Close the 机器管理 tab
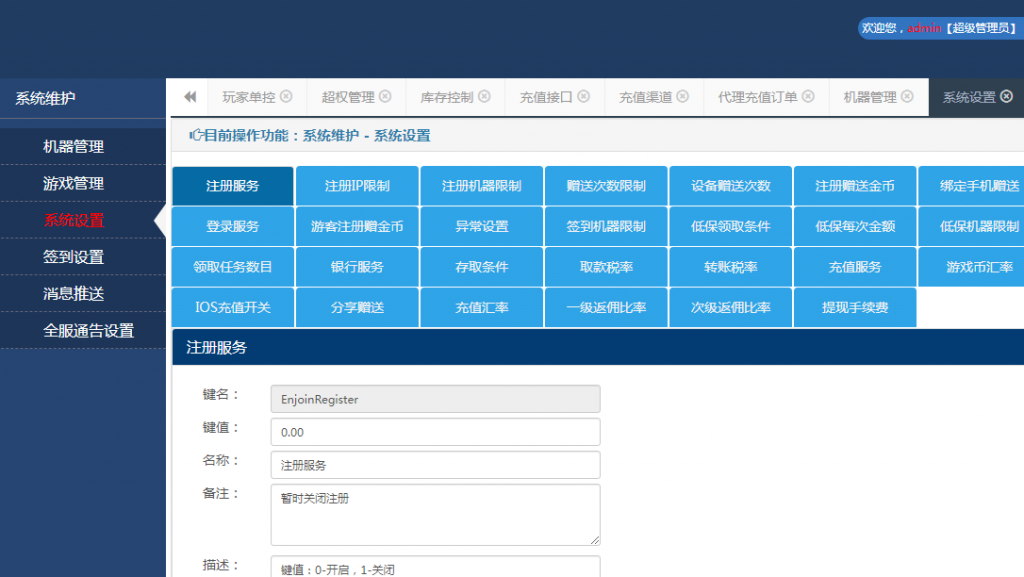This screenshot has width=1024, height=577. click(x=905, y=97)
